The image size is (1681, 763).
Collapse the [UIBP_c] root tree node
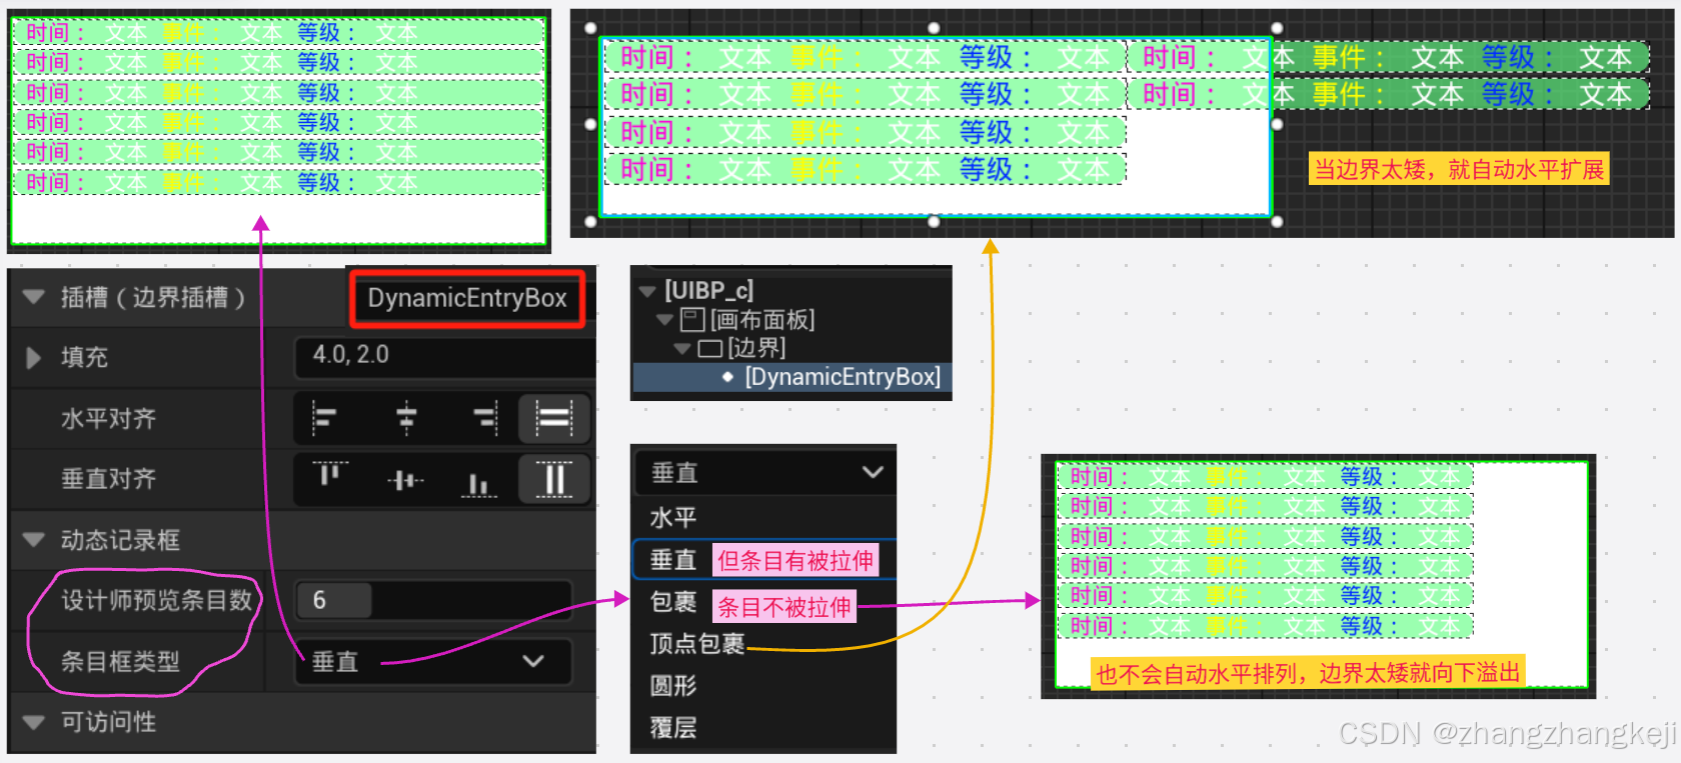click(647, 291)
